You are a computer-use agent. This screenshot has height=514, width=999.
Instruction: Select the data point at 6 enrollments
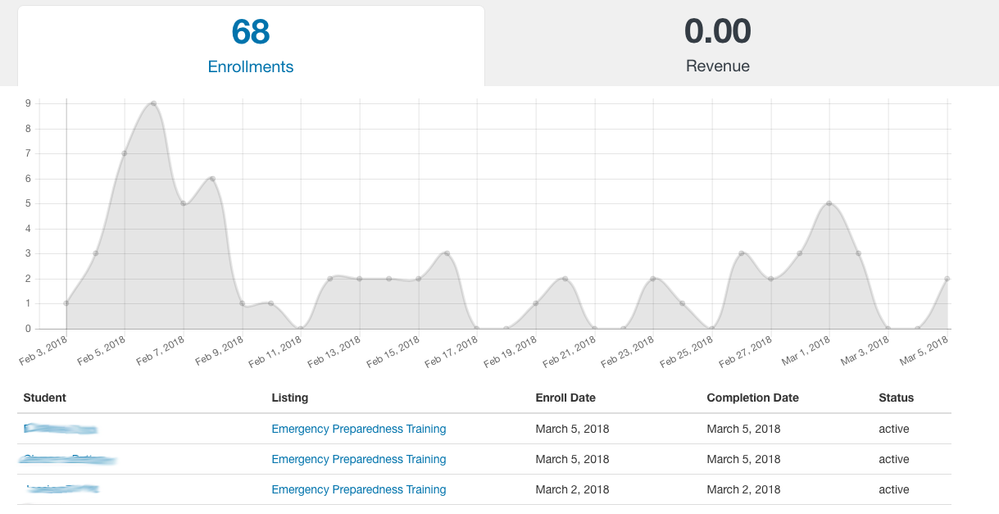[212, 179]
